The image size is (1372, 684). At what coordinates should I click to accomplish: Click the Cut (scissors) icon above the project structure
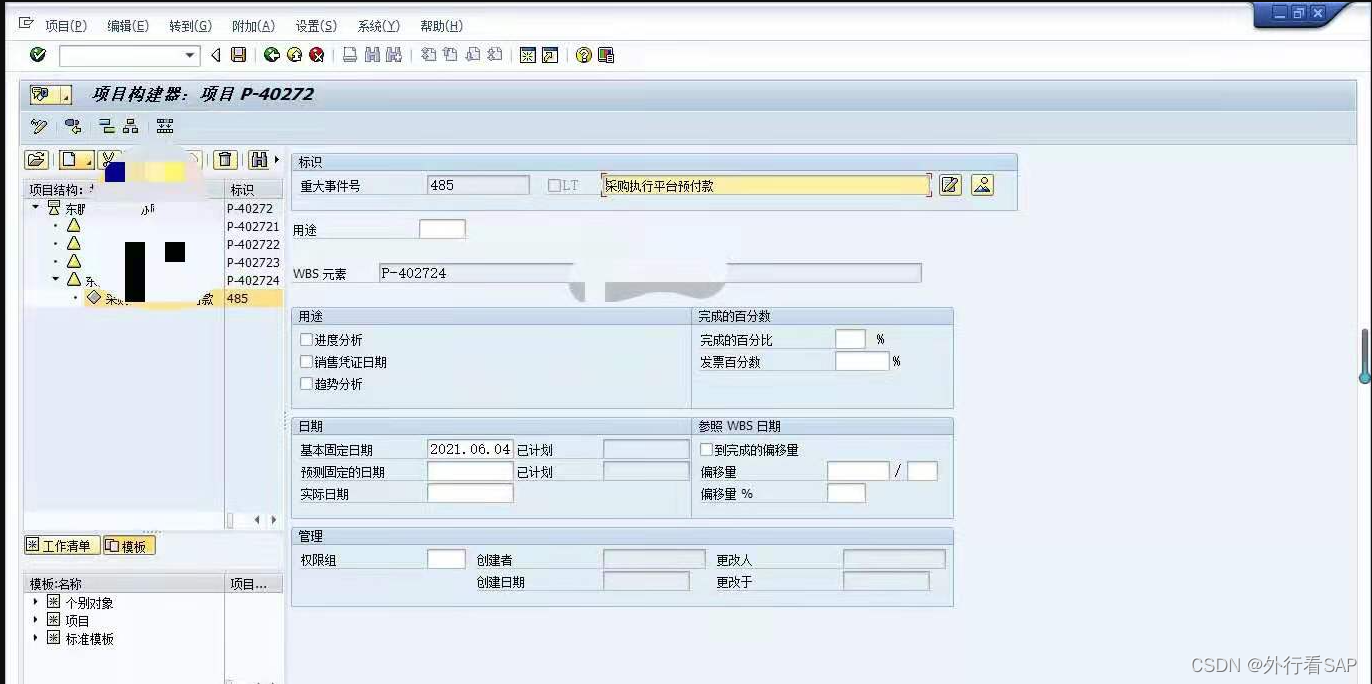tap(108, 158)
